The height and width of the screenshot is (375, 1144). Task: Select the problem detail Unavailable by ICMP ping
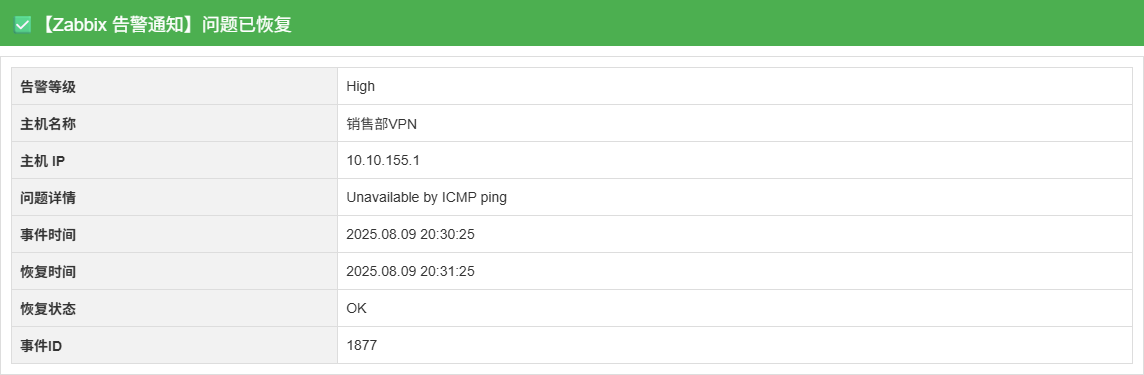(x=426, y=198)
